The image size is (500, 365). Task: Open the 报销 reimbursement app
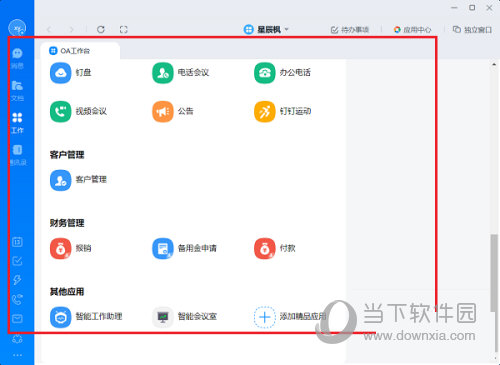(x=61, y=248)
